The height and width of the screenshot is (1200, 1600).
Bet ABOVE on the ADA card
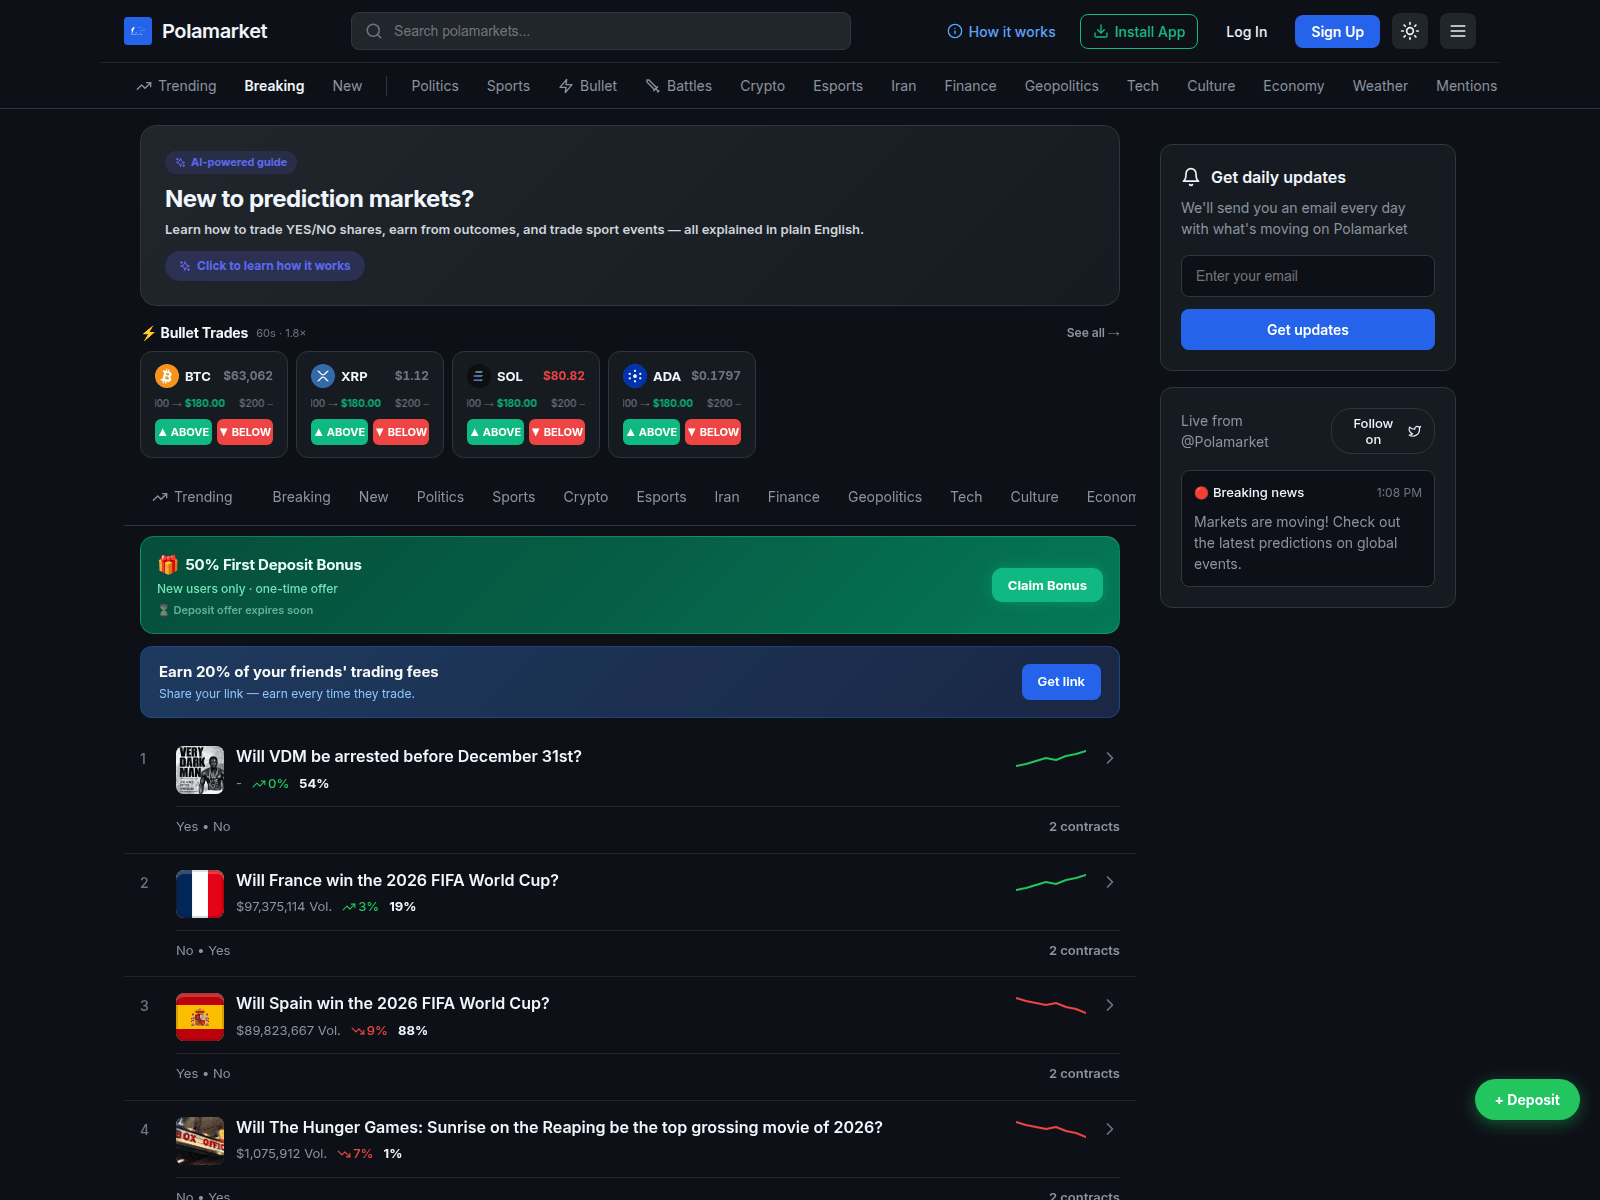pyautogui.click(x=651, y=432)
